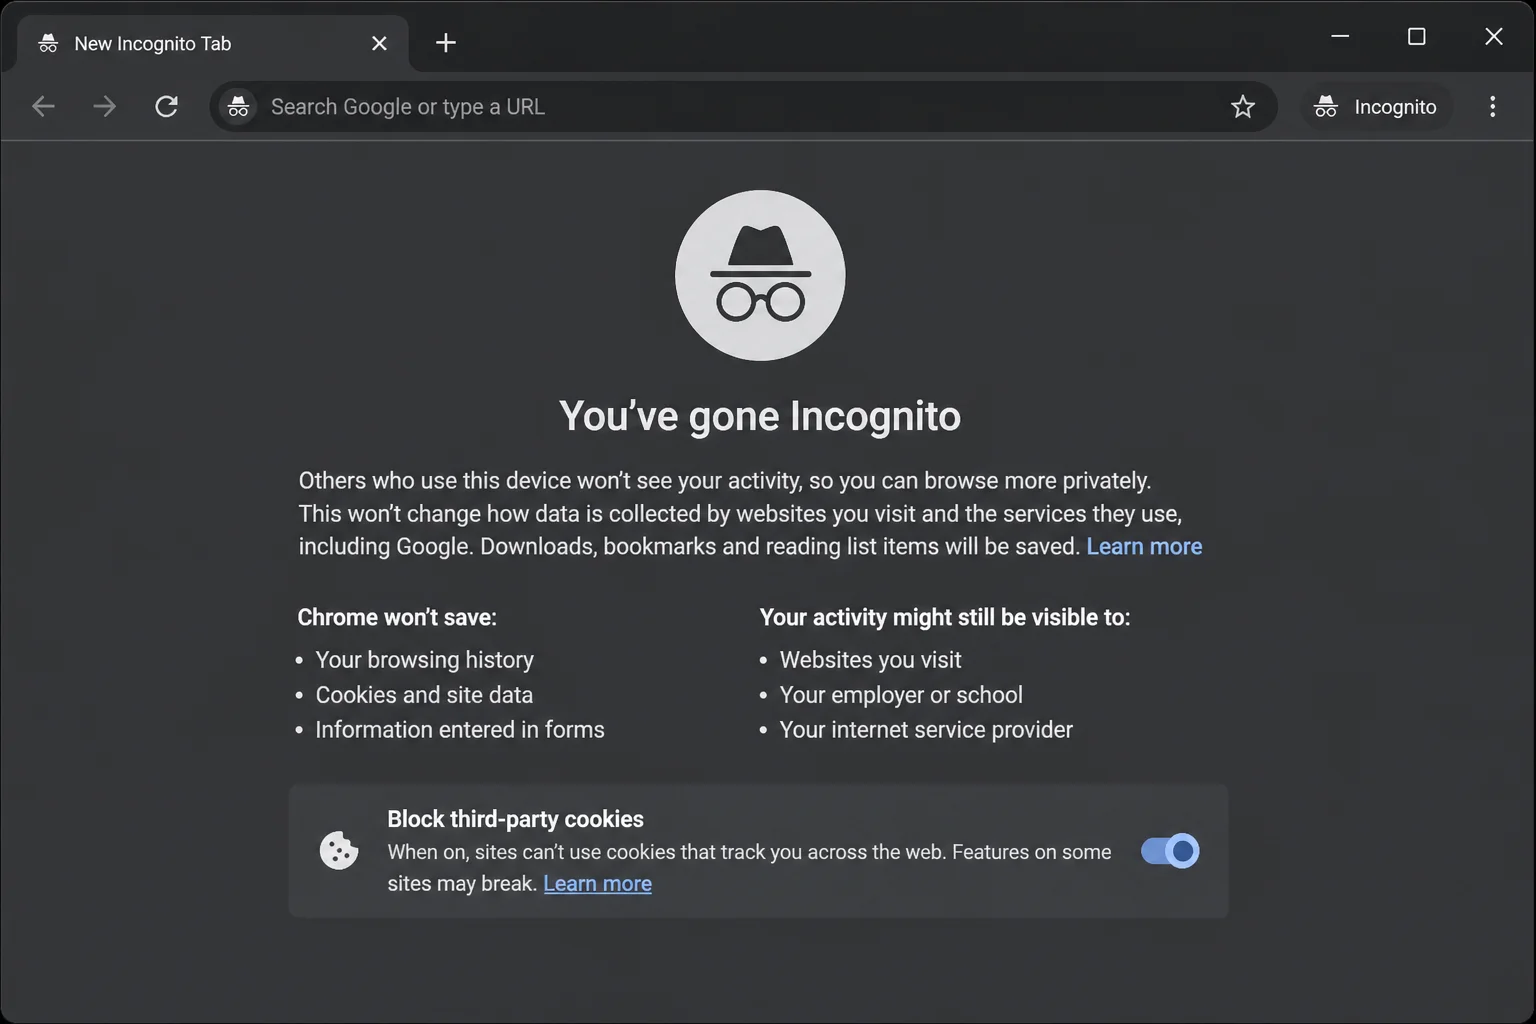1536x1024 pixels.
Task: Click the "You've gone Incognito" heading
Action: point(760,416)
